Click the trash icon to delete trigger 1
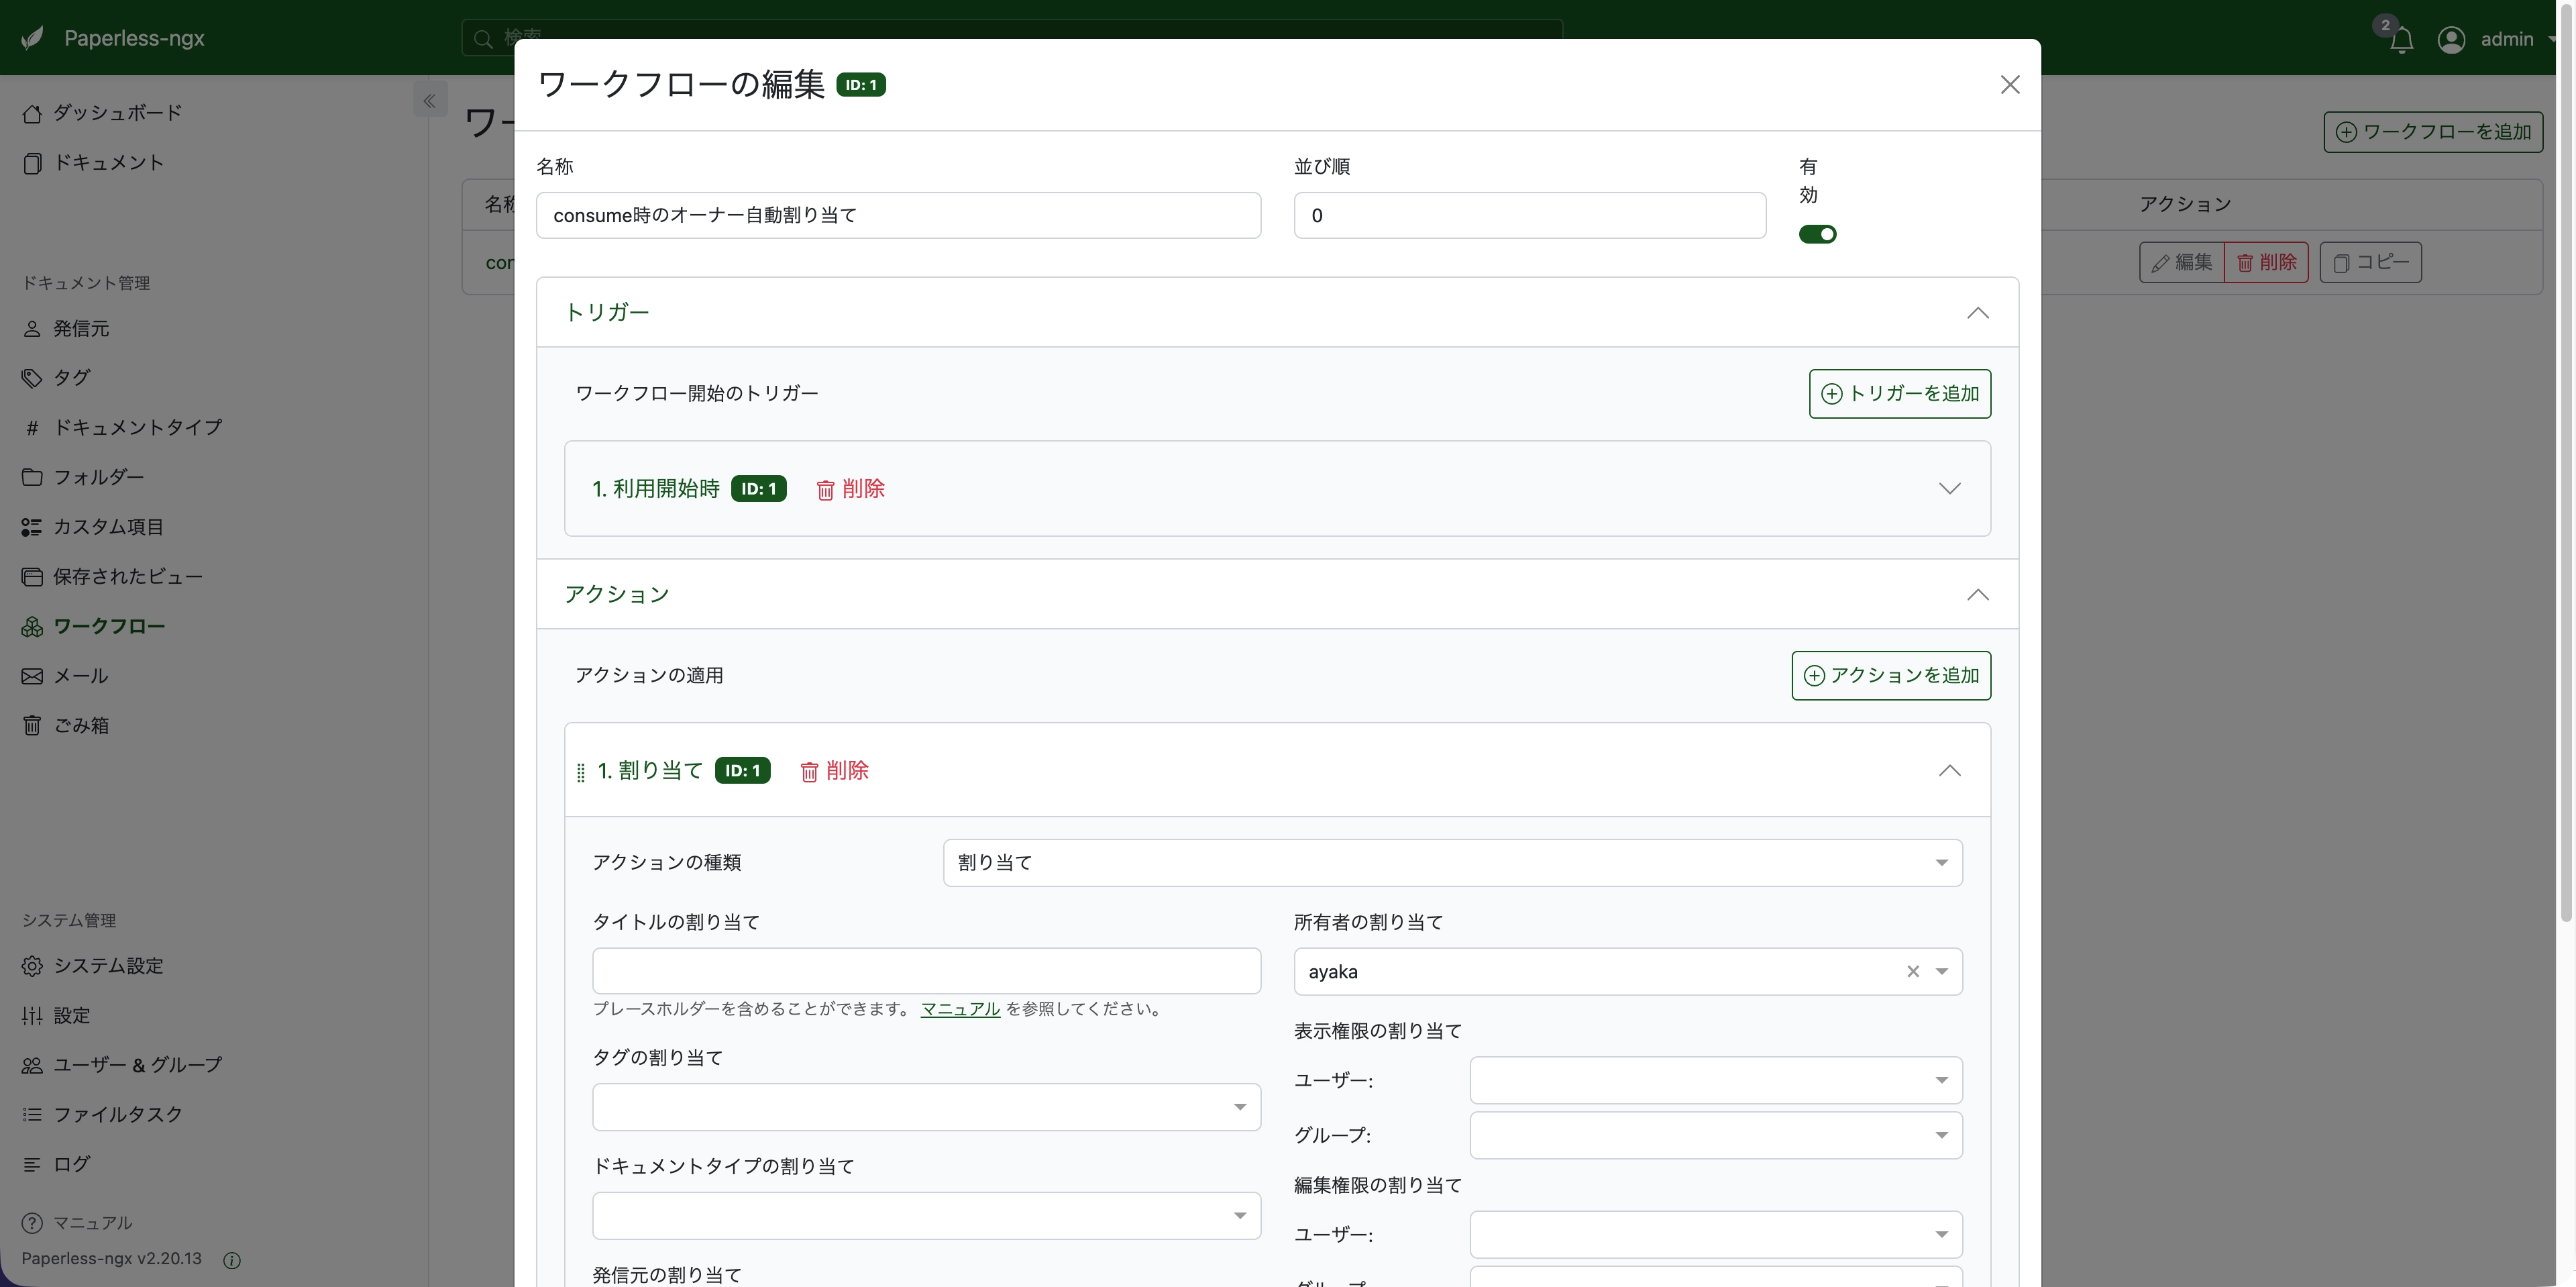Viewport: 2576px width, 1287px height. click(825, 490)
